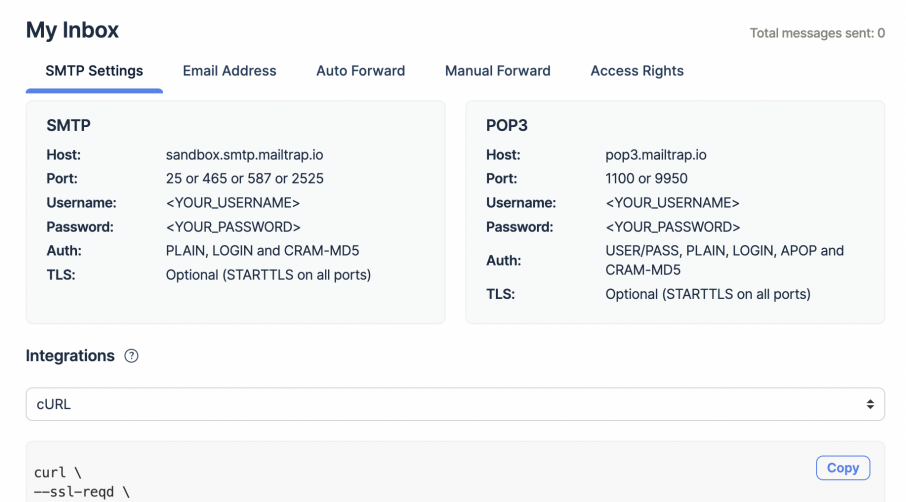Click the SMTP Auth methods text
This screenshot has width=906, height=502.
point(263,251)
